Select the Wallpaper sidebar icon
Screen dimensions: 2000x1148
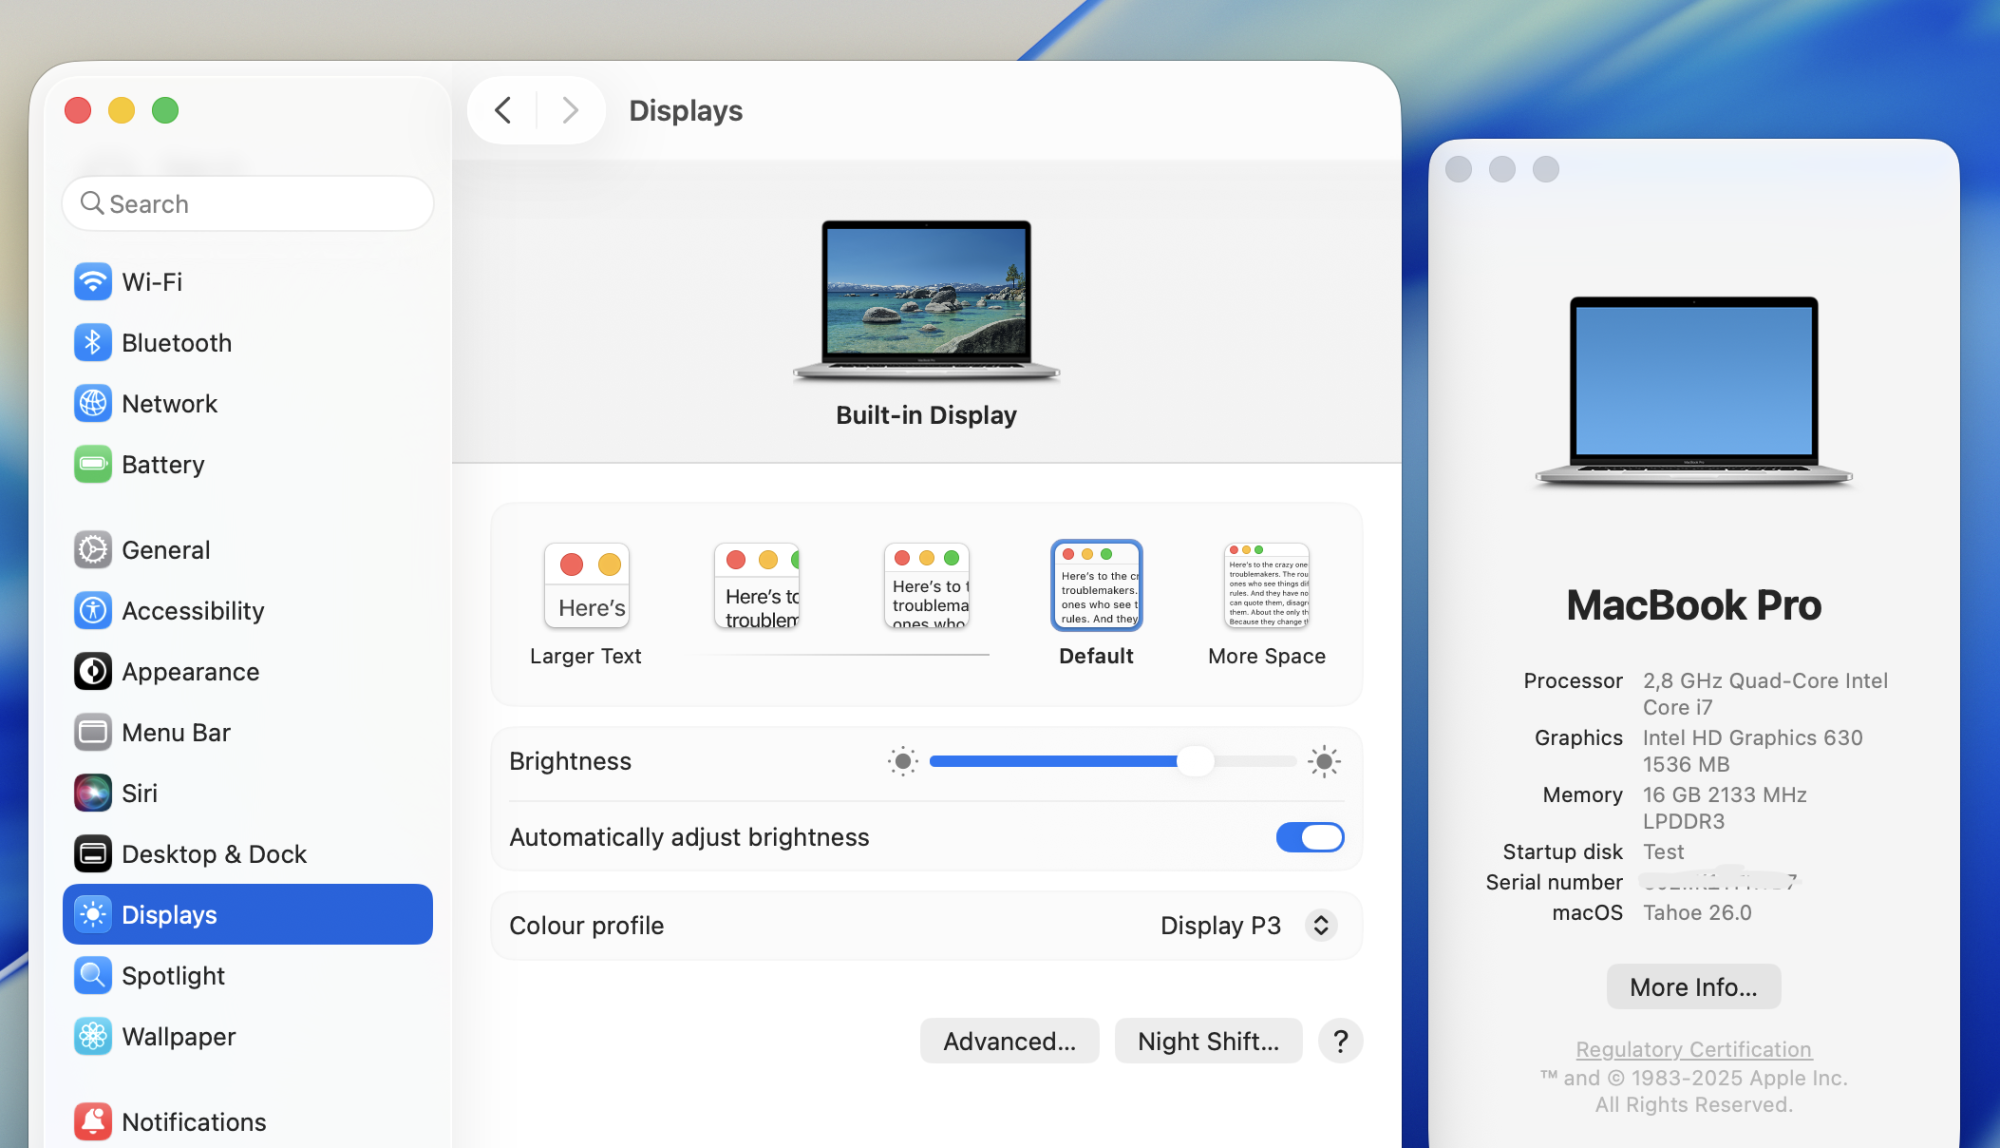coord(92,1037)
